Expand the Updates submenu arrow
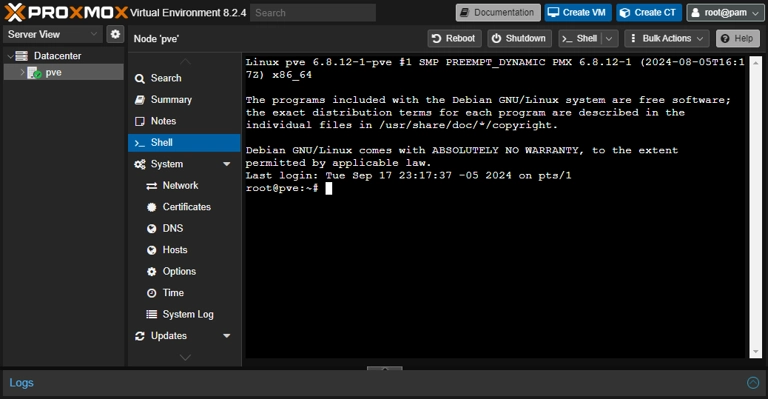The image size is (768, 399). pos(227,336)
